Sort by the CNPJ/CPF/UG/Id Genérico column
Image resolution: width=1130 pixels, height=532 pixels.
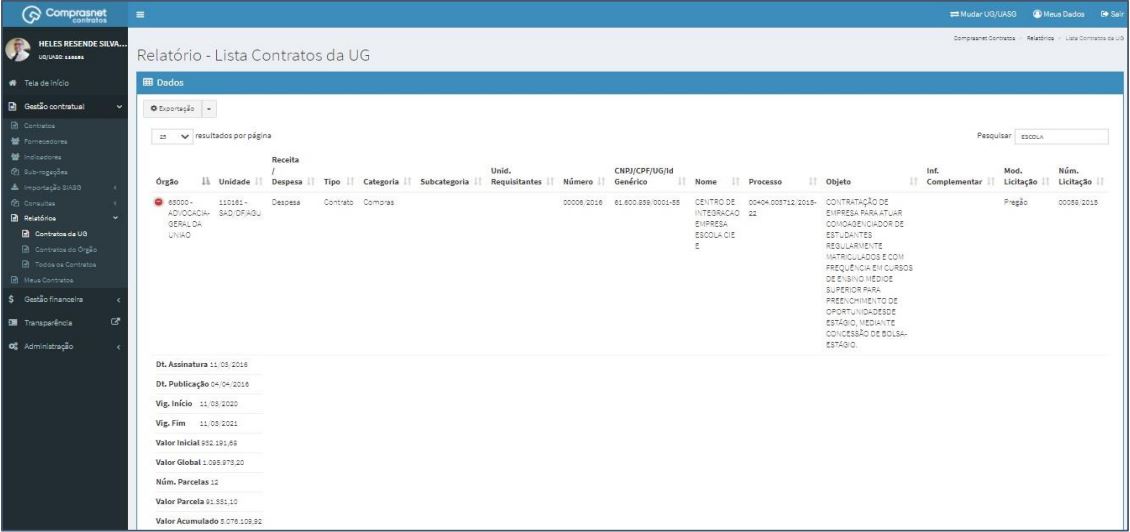pos(651,176)
